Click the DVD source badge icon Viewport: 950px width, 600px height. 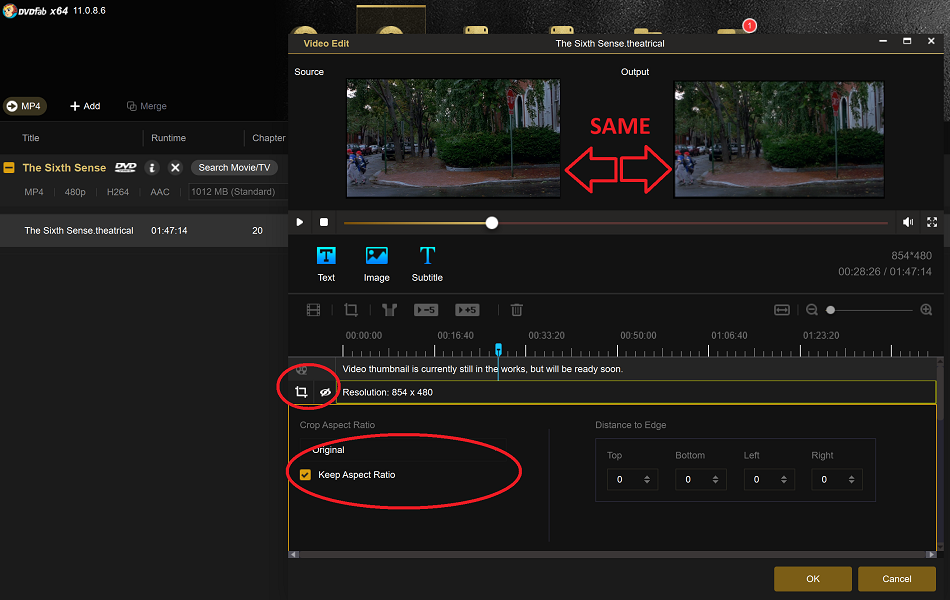coord(126,167)
